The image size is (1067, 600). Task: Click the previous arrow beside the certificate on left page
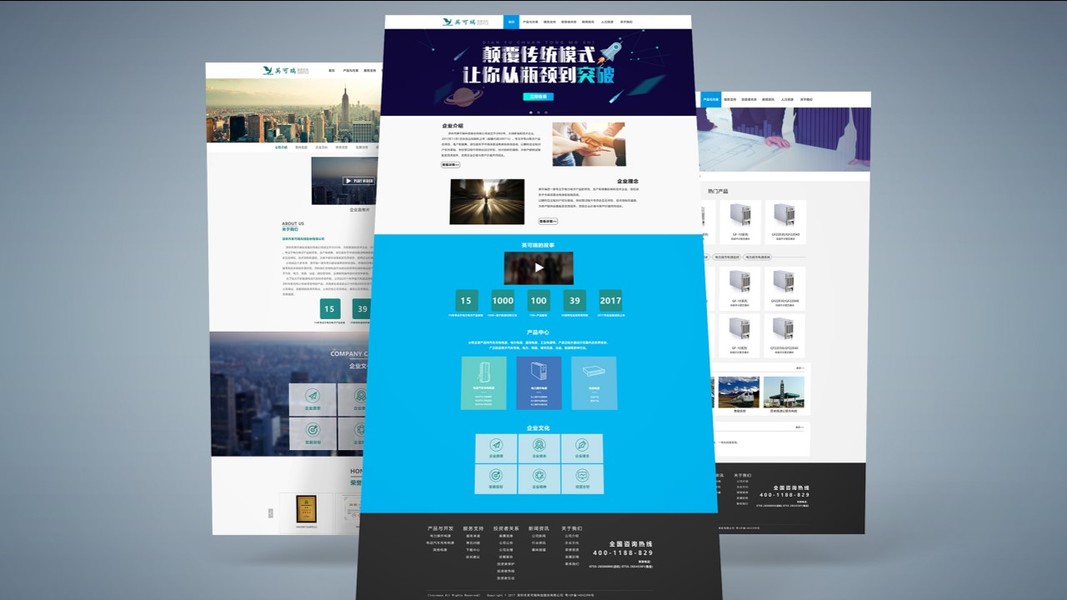coord(271,513)
